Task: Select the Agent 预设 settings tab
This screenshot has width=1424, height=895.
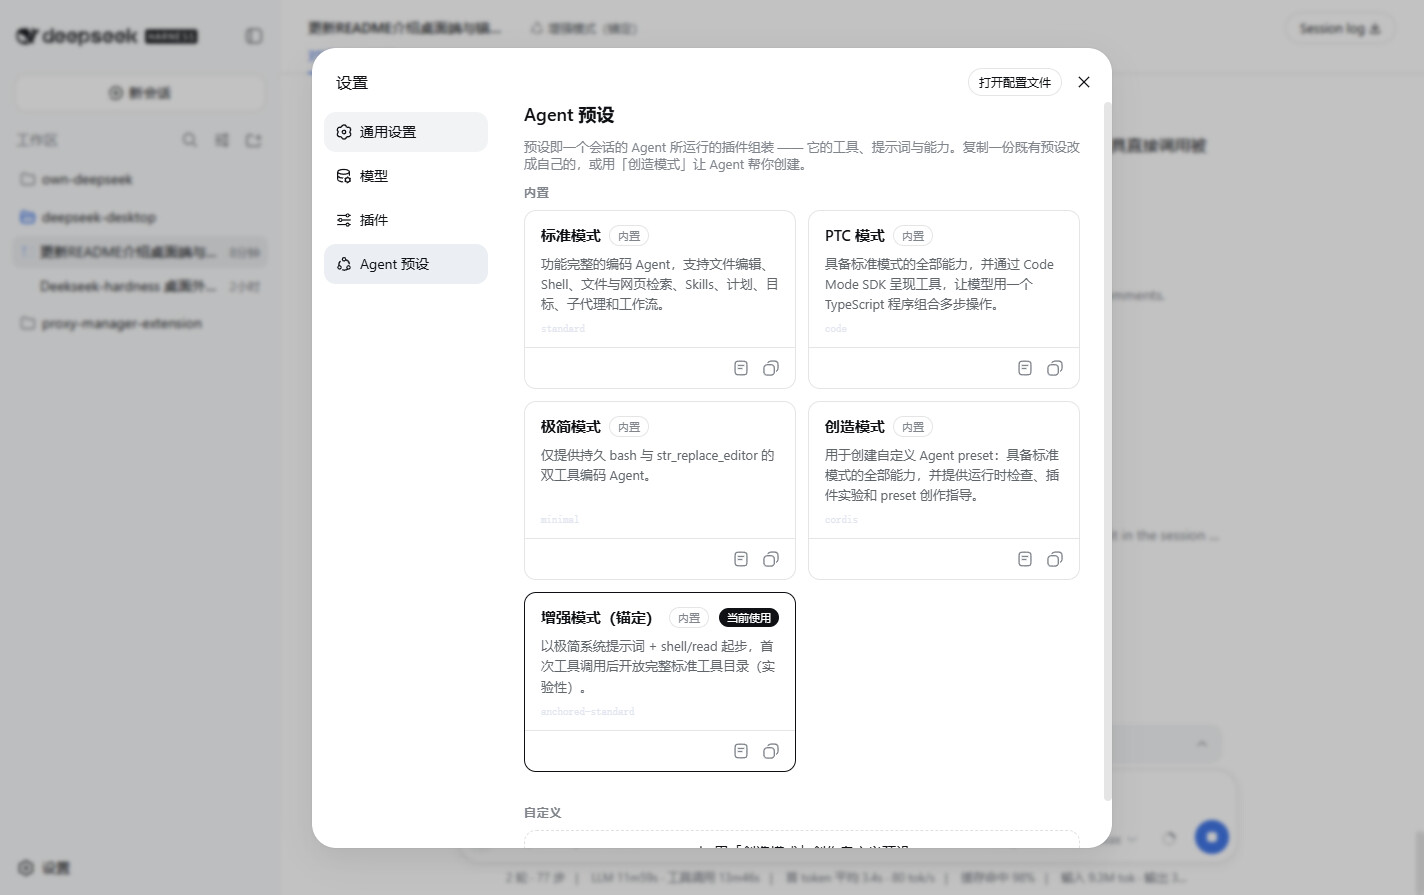Action: [x=406, y=264]
